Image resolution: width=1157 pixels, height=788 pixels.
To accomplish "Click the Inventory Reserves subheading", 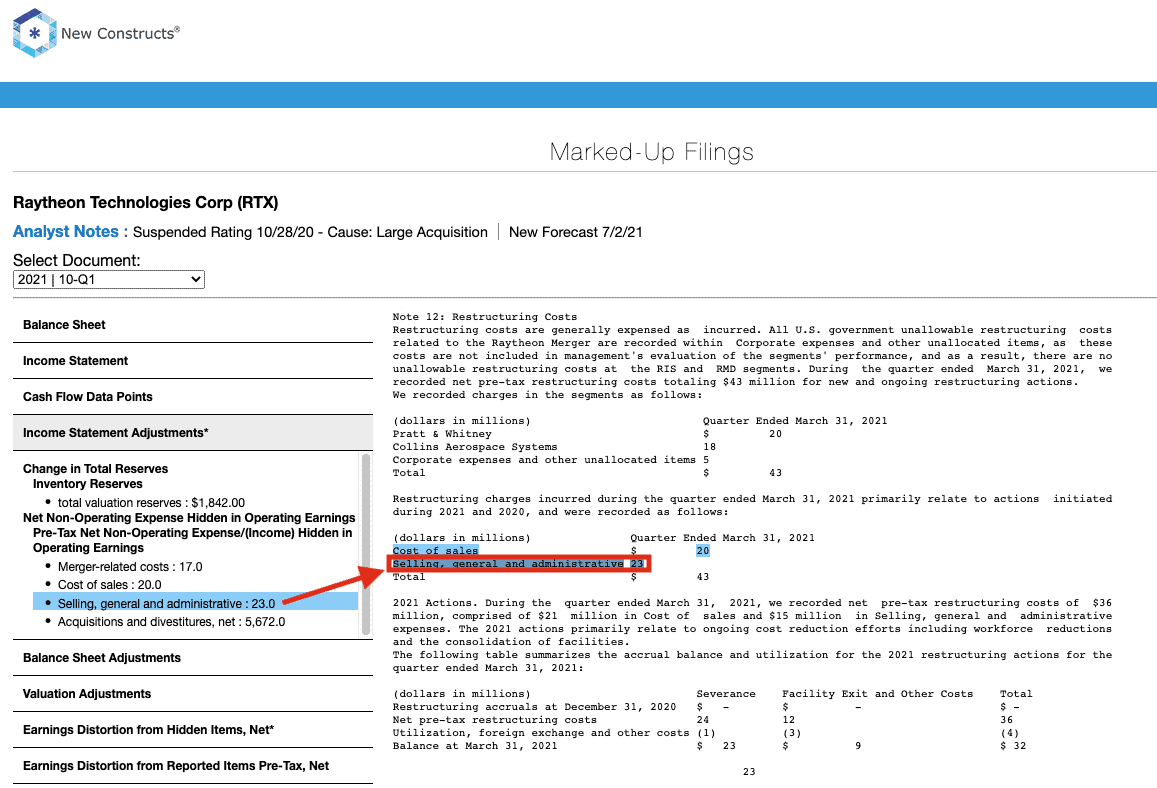I will 88,484.
